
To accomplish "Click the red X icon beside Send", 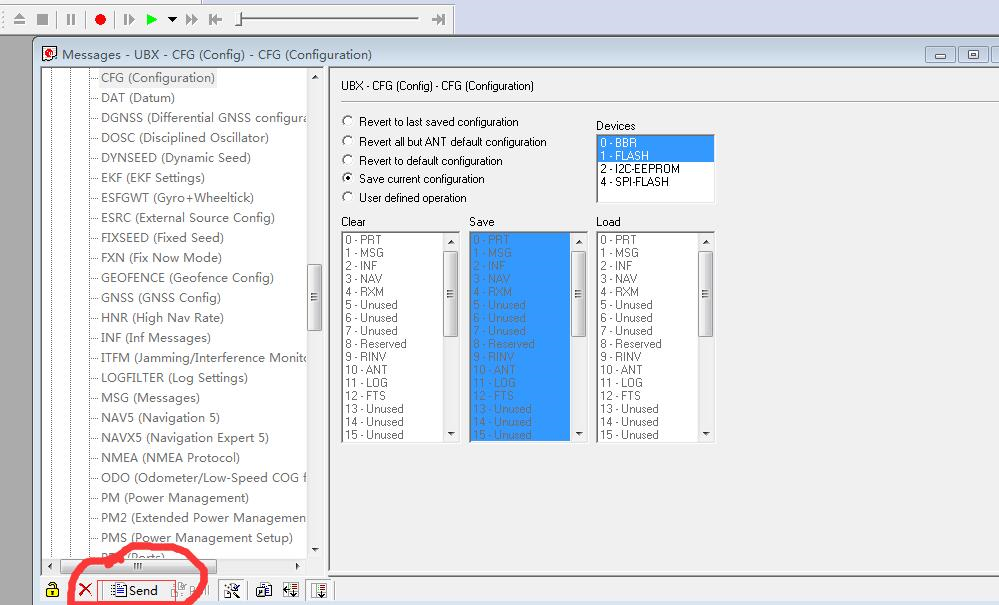I will pos(85,590).
